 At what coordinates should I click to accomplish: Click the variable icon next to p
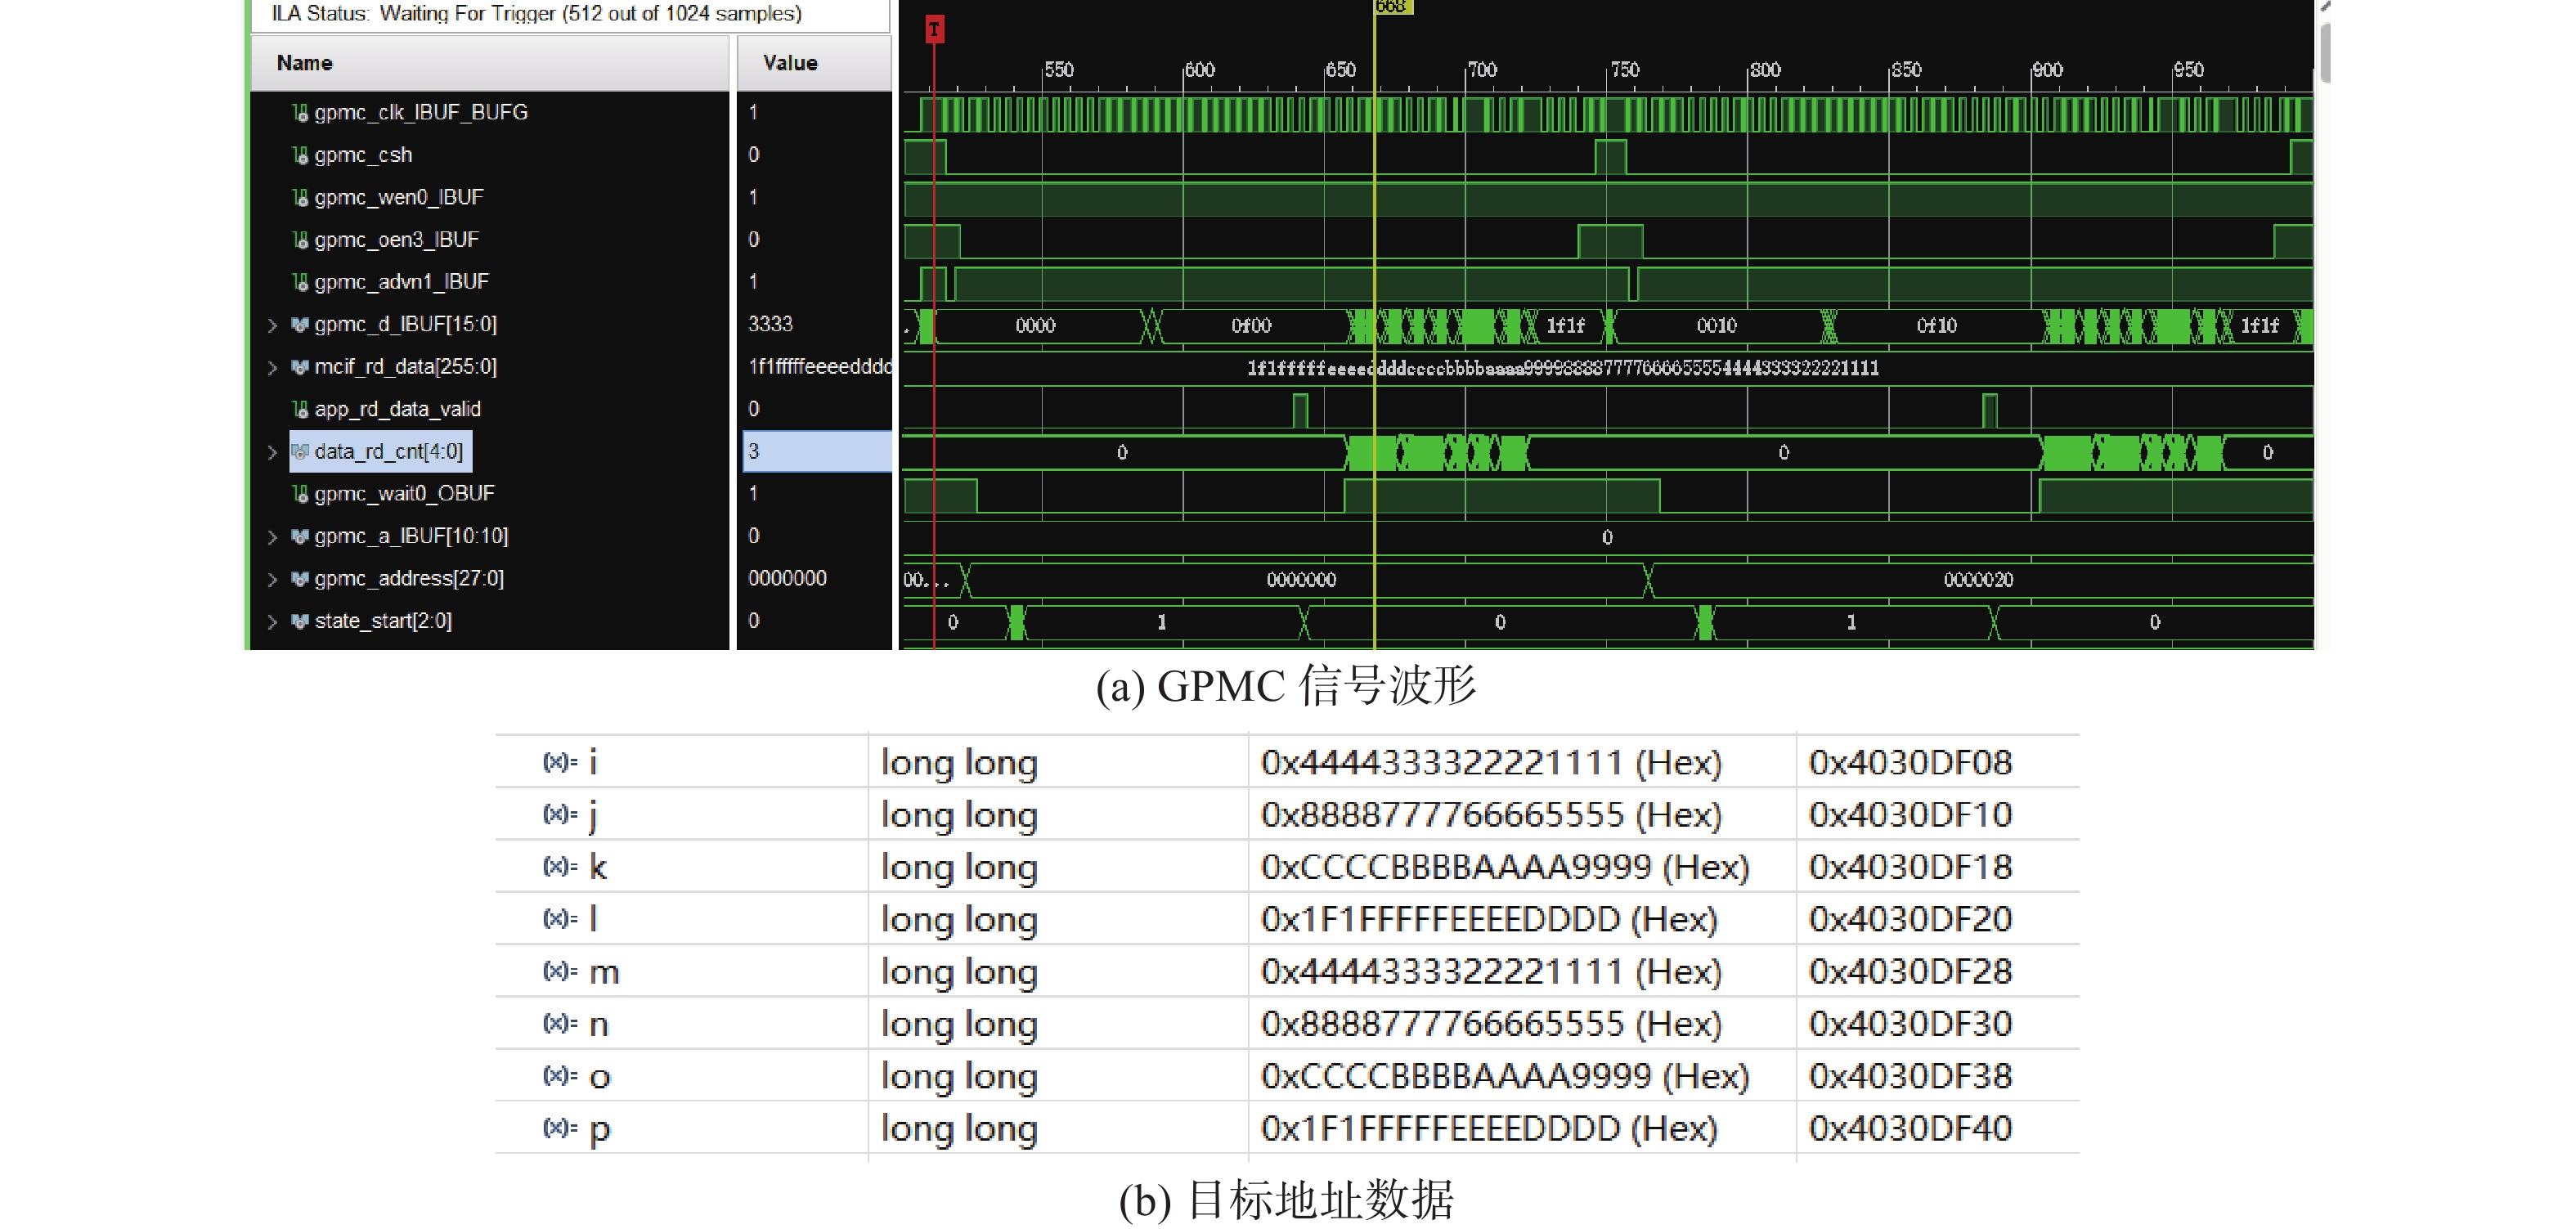(x=560, y=1128)
